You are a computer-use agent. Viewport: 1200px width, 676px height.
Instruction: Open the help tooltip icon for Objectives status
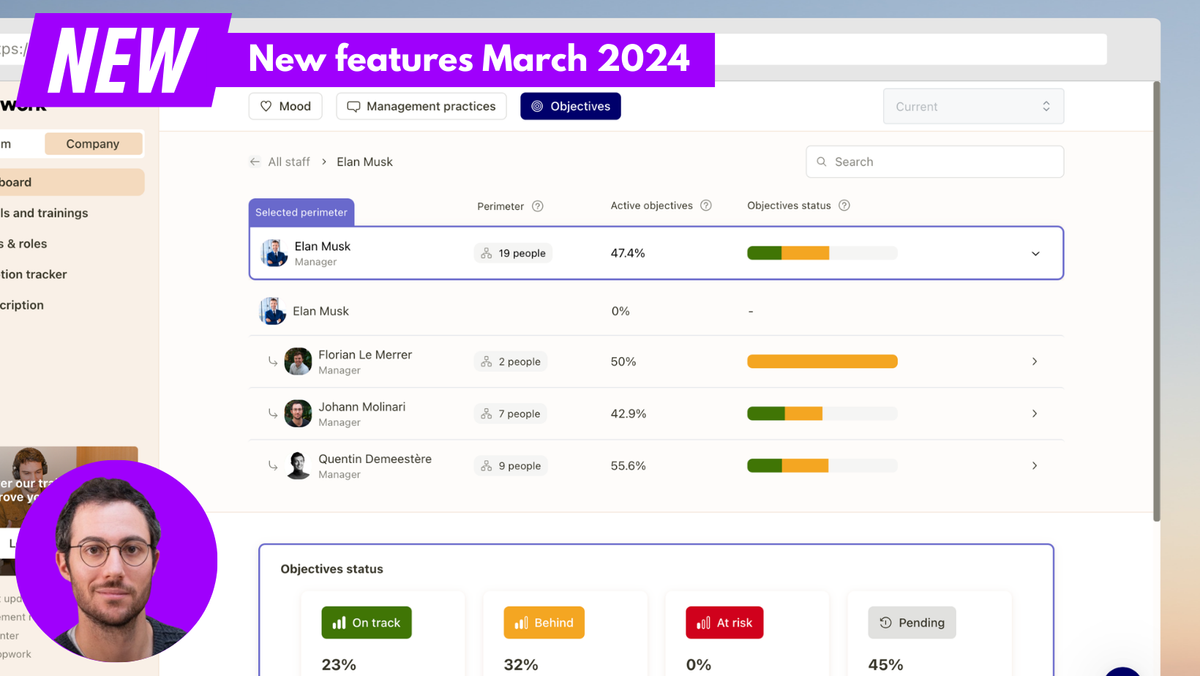(843, 206)
